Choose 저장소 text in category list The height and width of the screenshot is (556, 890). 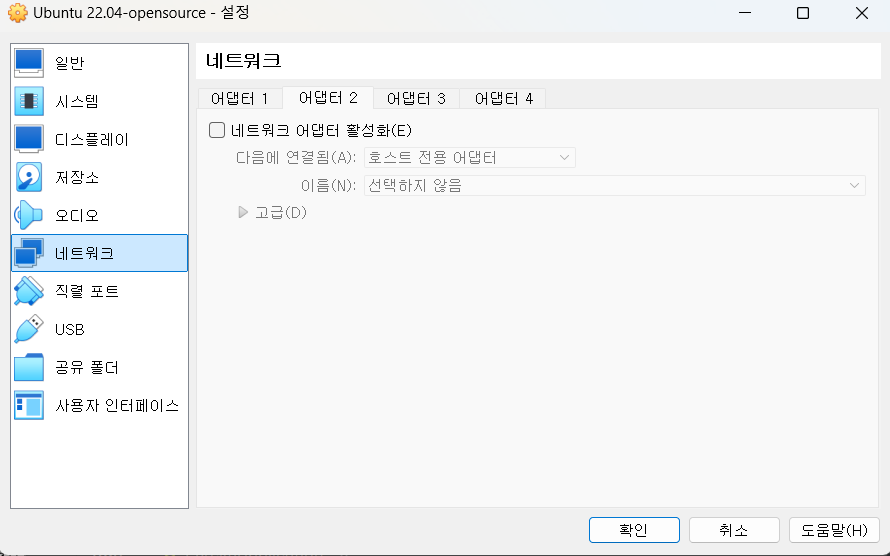click(x=77, y=177)
